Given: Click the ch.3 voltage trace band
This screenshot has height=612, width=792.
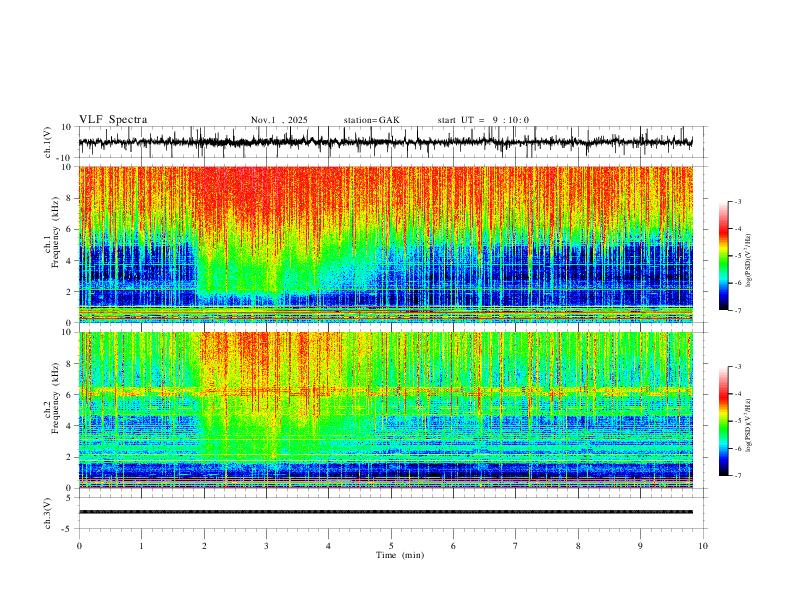Looking at the screenshot, I should [x=385, y=512].
